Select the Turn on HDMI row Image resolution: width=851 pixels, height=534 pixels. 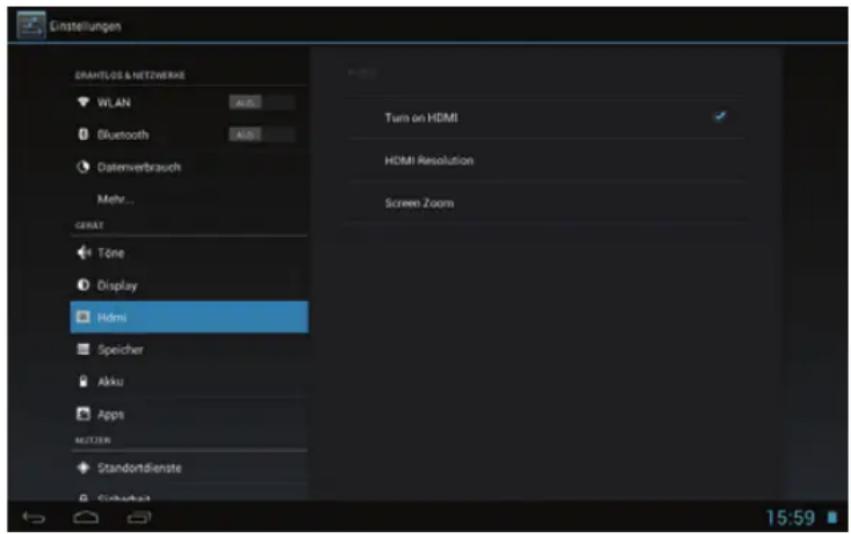point(545,117)
